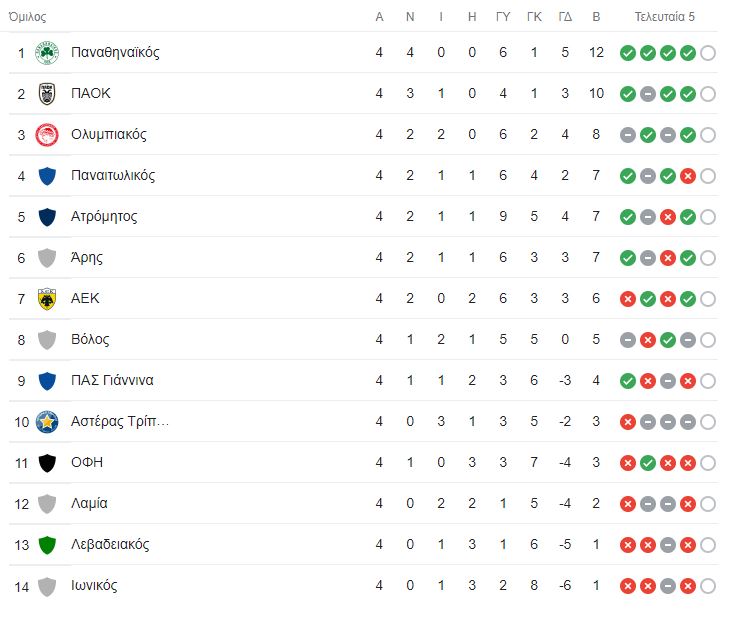This screenshot has height=619, width=744.
Task: Click Παναθηναϊκός first green win checkmark
Action: pos(628,53)
